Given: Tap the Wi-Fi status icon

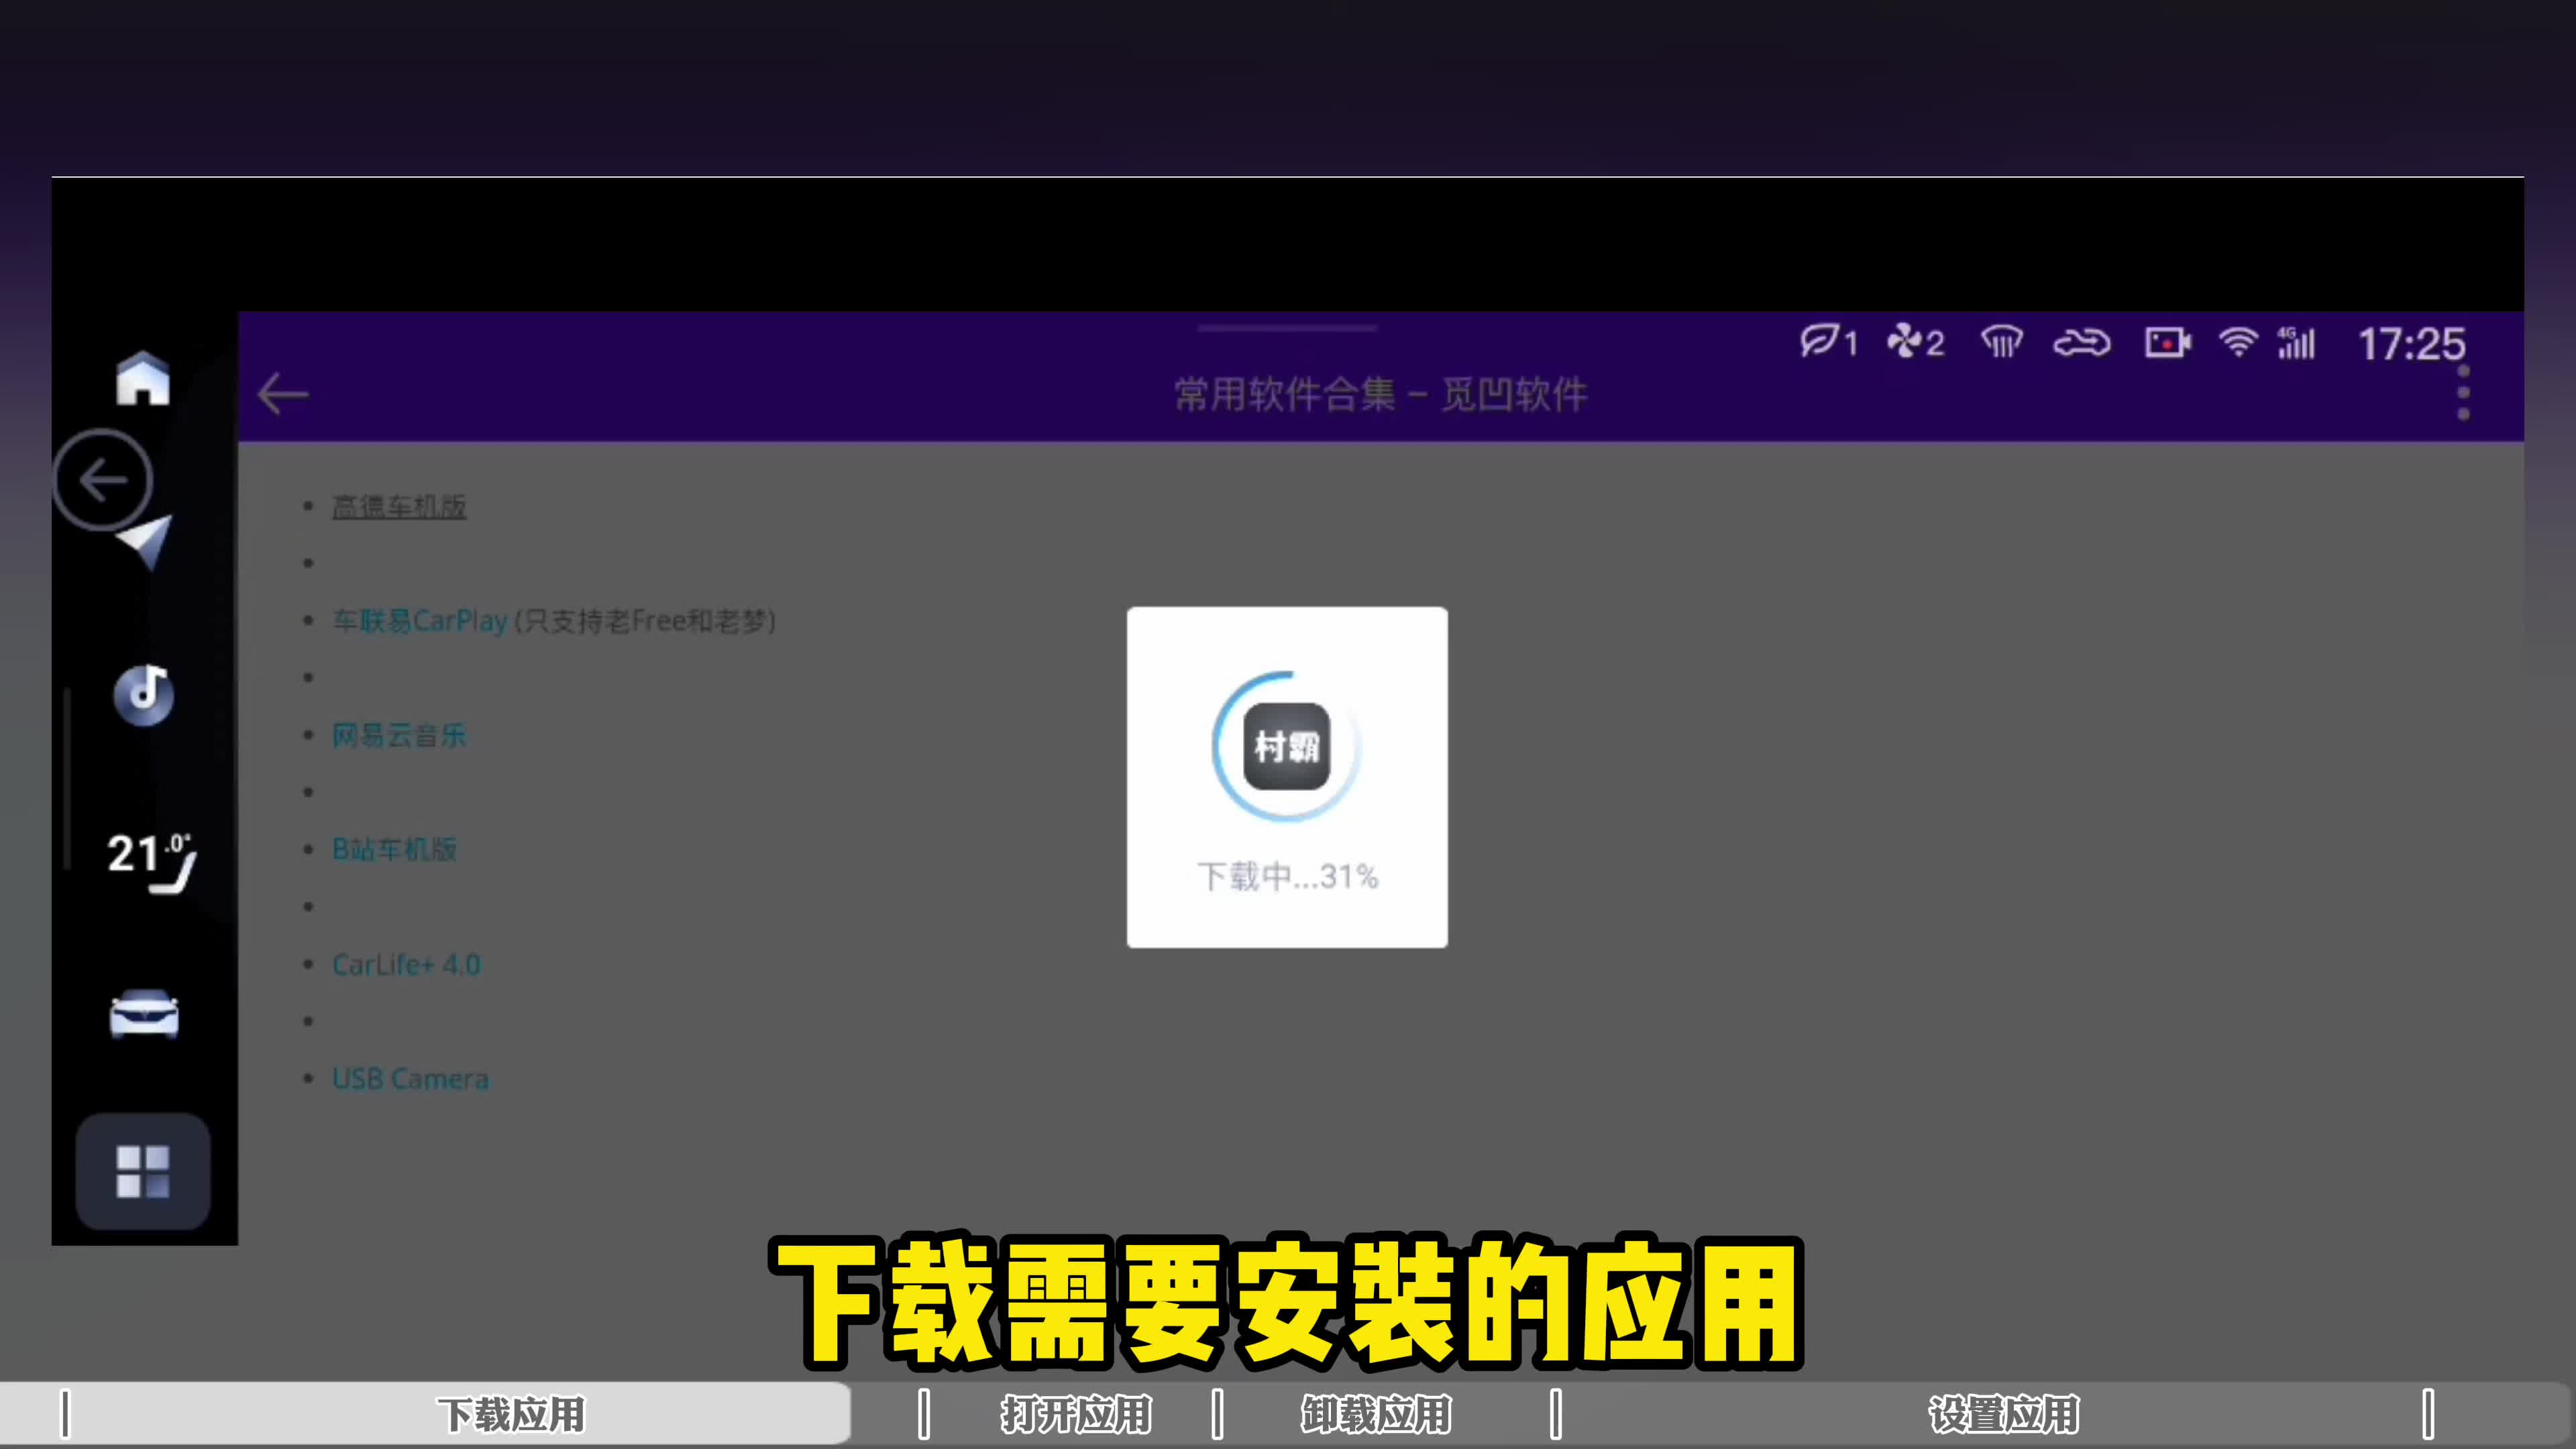Looking at the screenshot, I should tap(2237, 343).
